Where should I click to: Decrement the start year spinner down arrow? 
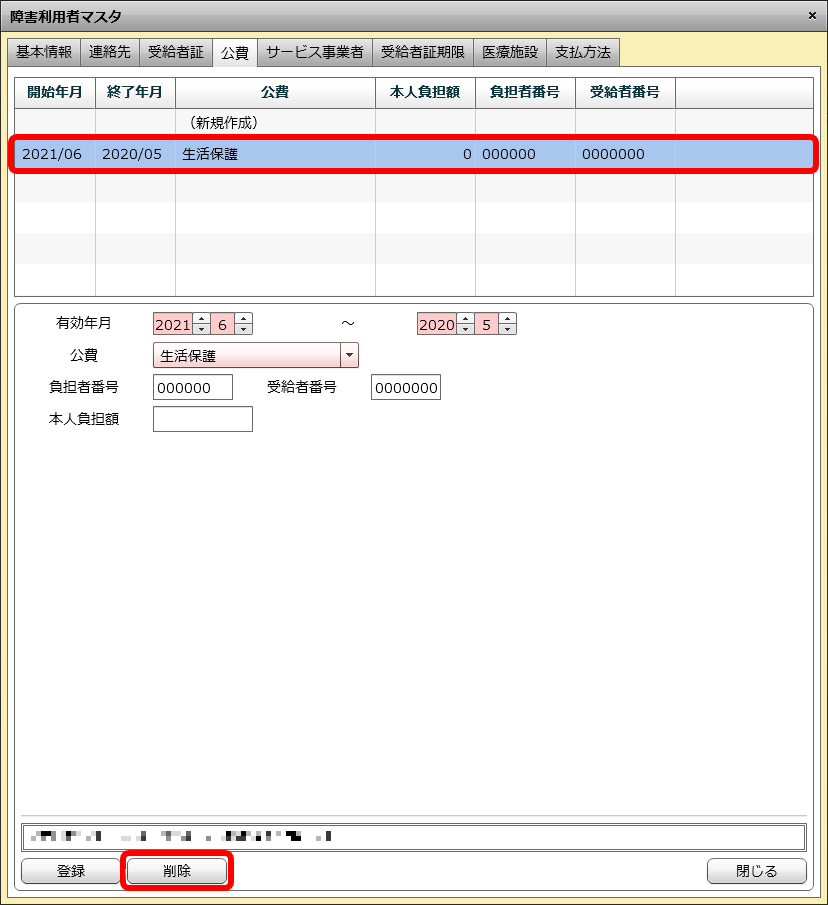pos(201,329)
